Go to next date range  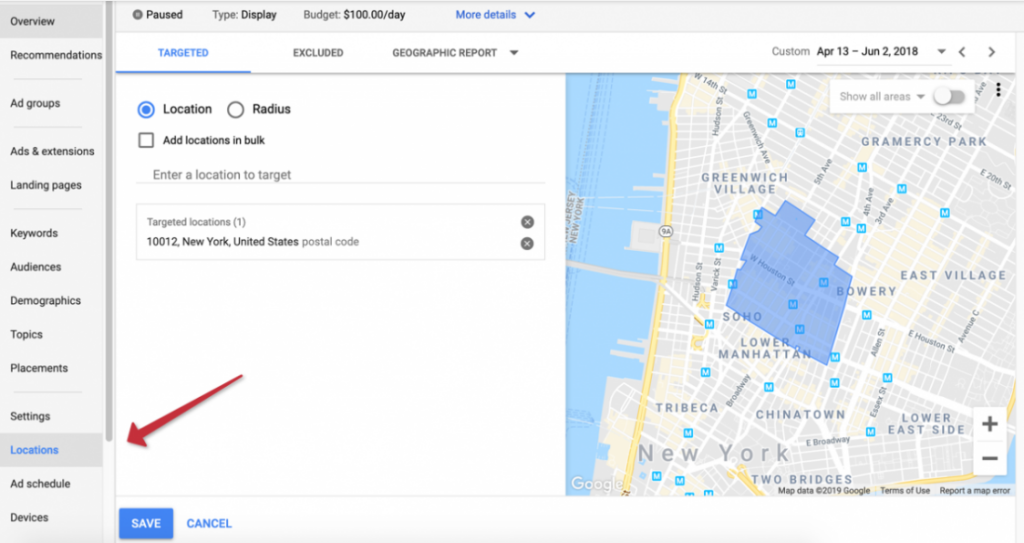point(991,52)
